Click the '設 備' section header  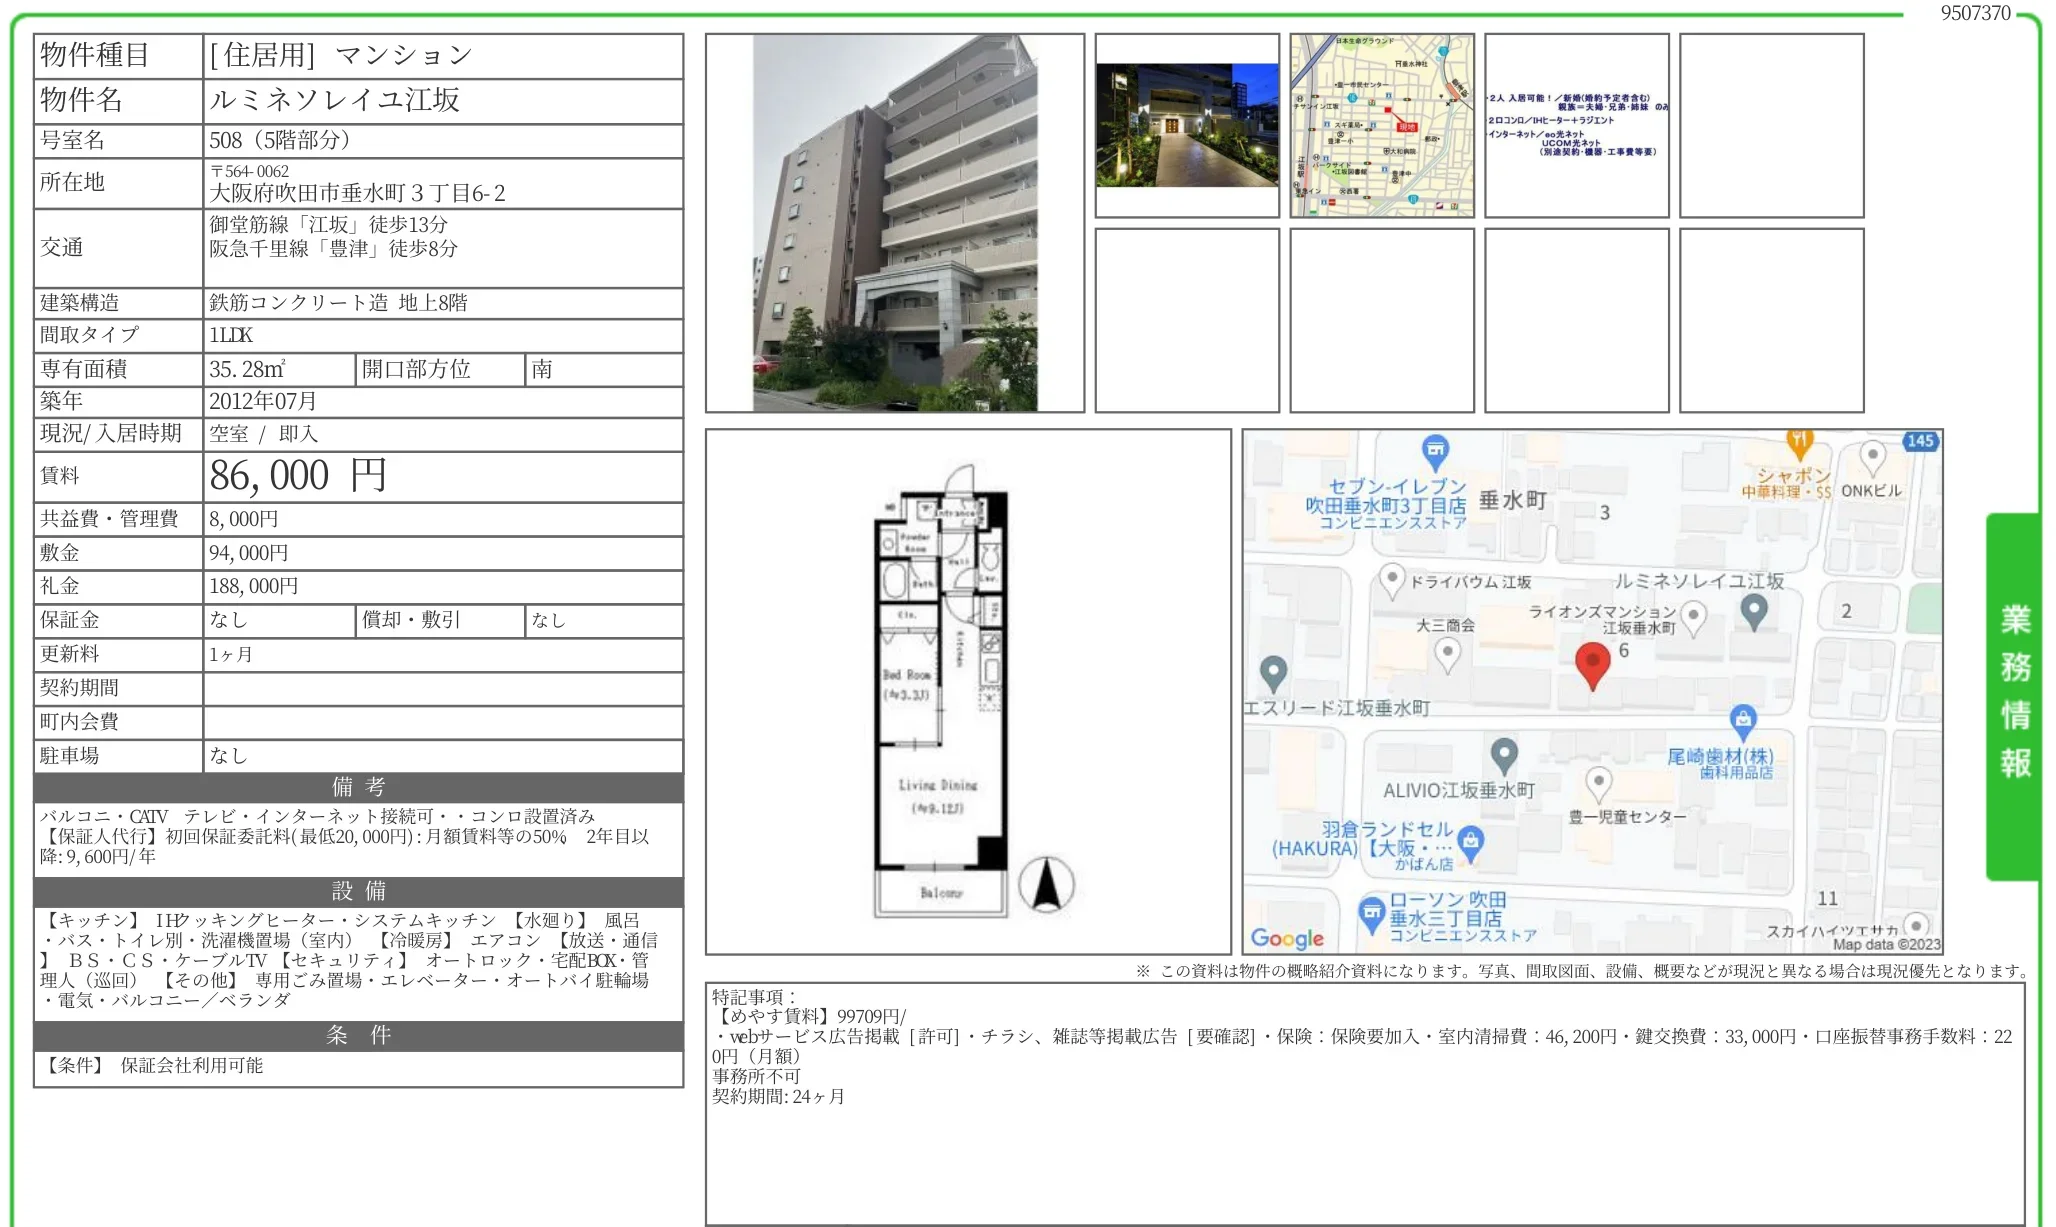point(358,891)
